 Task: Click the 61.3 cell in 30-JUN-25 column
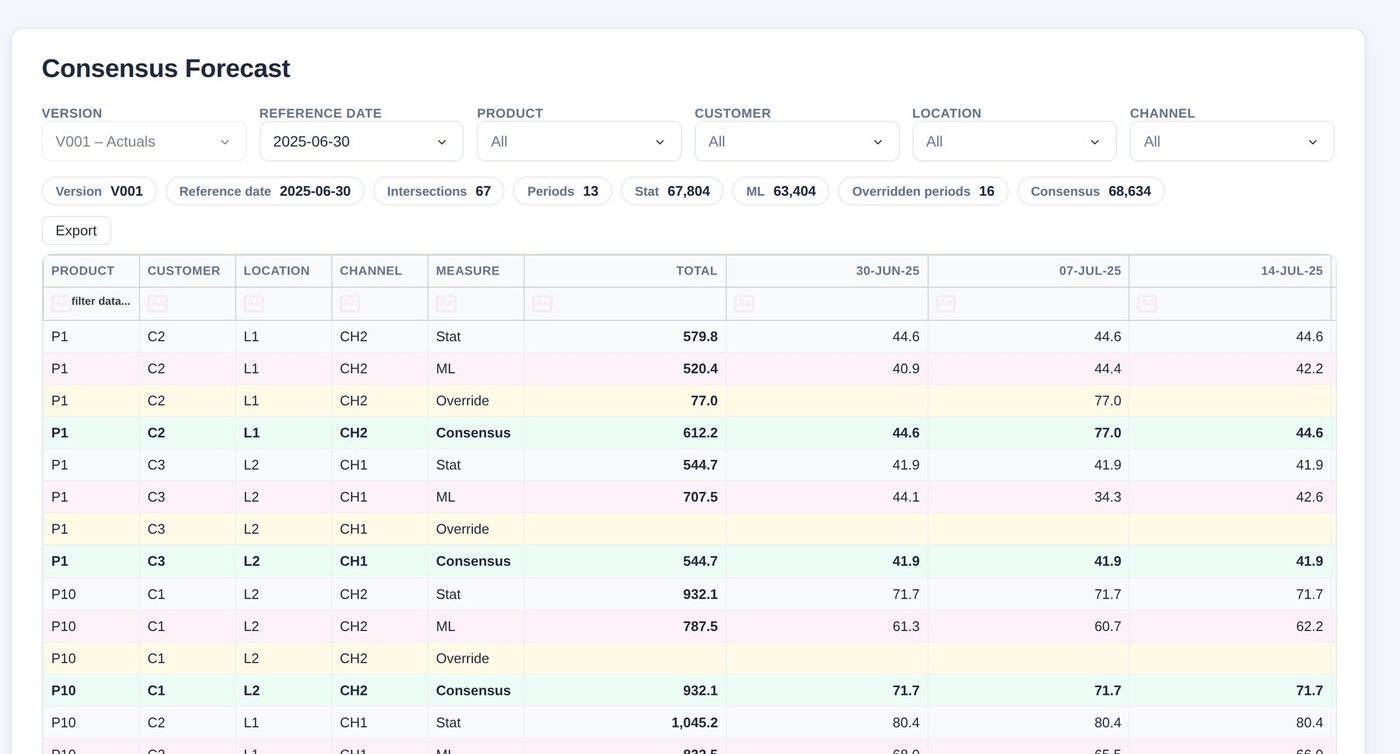tap(827, 626)
